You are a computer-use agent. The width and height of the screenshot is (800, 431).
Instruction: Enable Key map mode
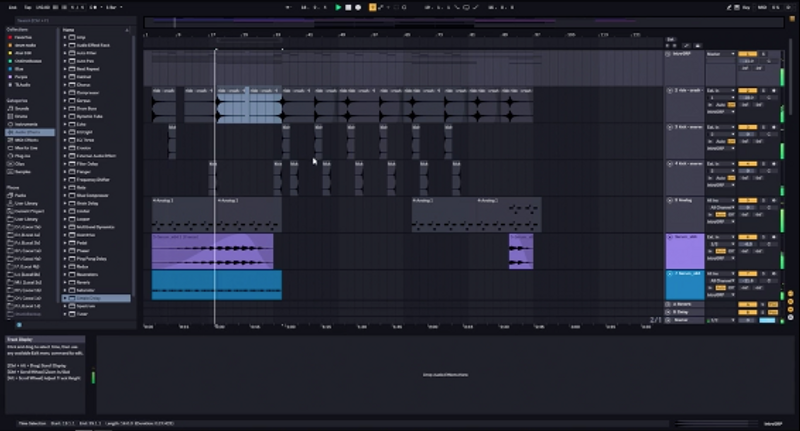click(747, 8)
